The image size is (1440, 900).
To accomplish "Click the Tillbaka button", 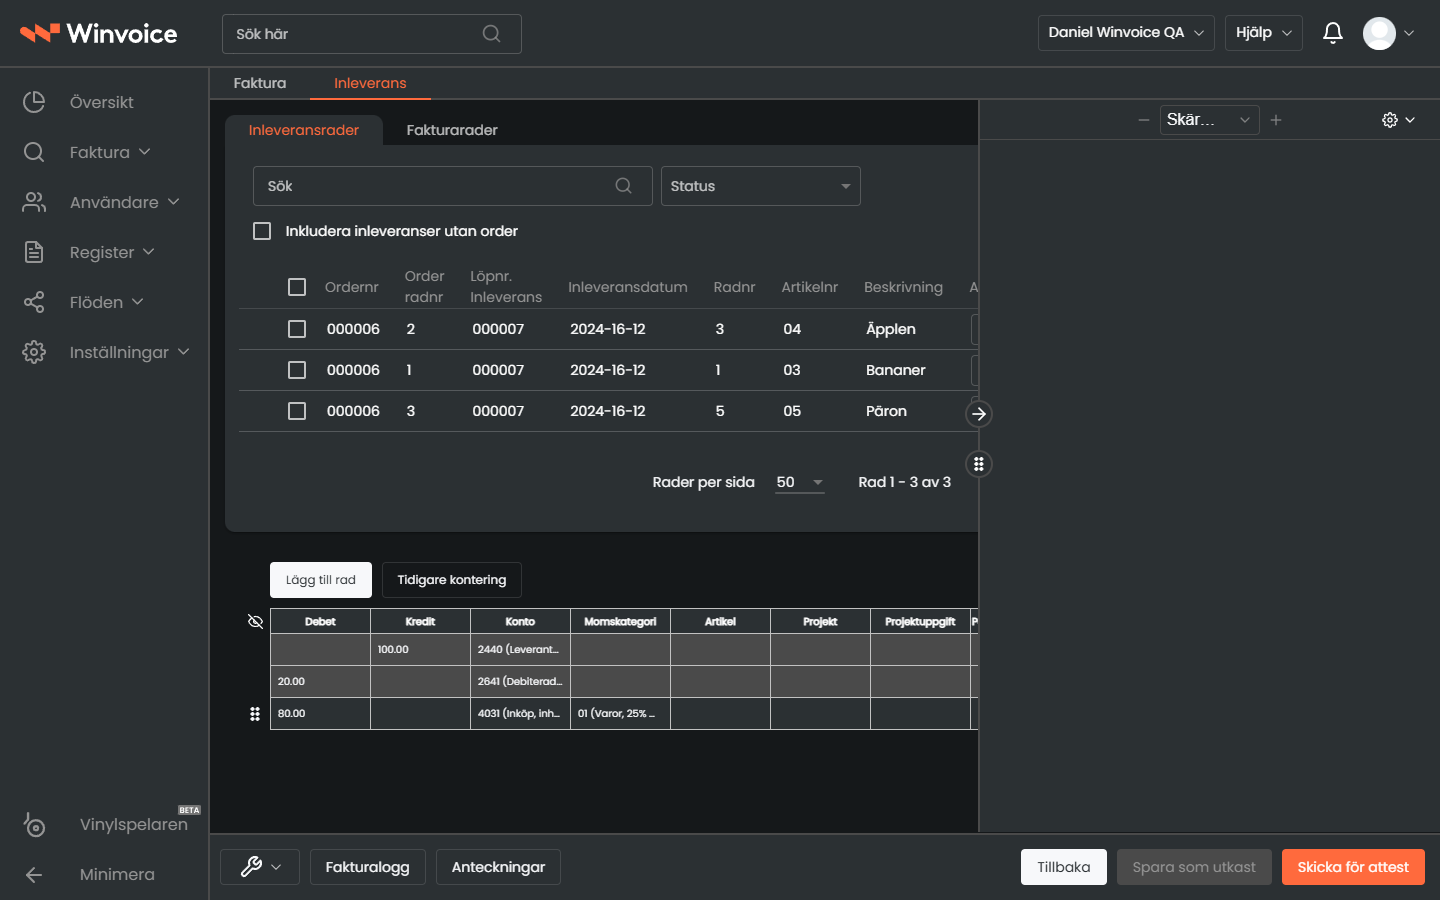I will pyautogui.click(x=1064, y=867).
